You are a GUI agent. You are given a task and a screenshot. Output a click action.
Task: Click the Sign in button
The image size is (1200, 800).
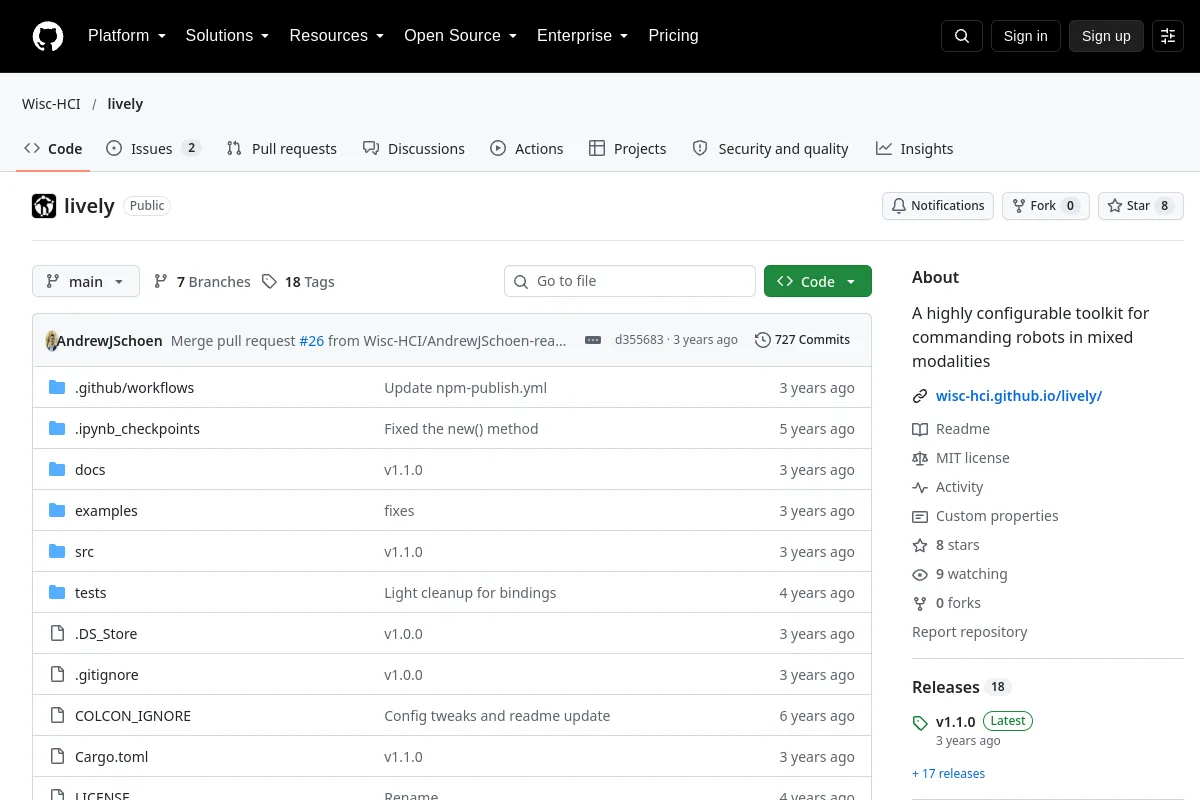1025,36
